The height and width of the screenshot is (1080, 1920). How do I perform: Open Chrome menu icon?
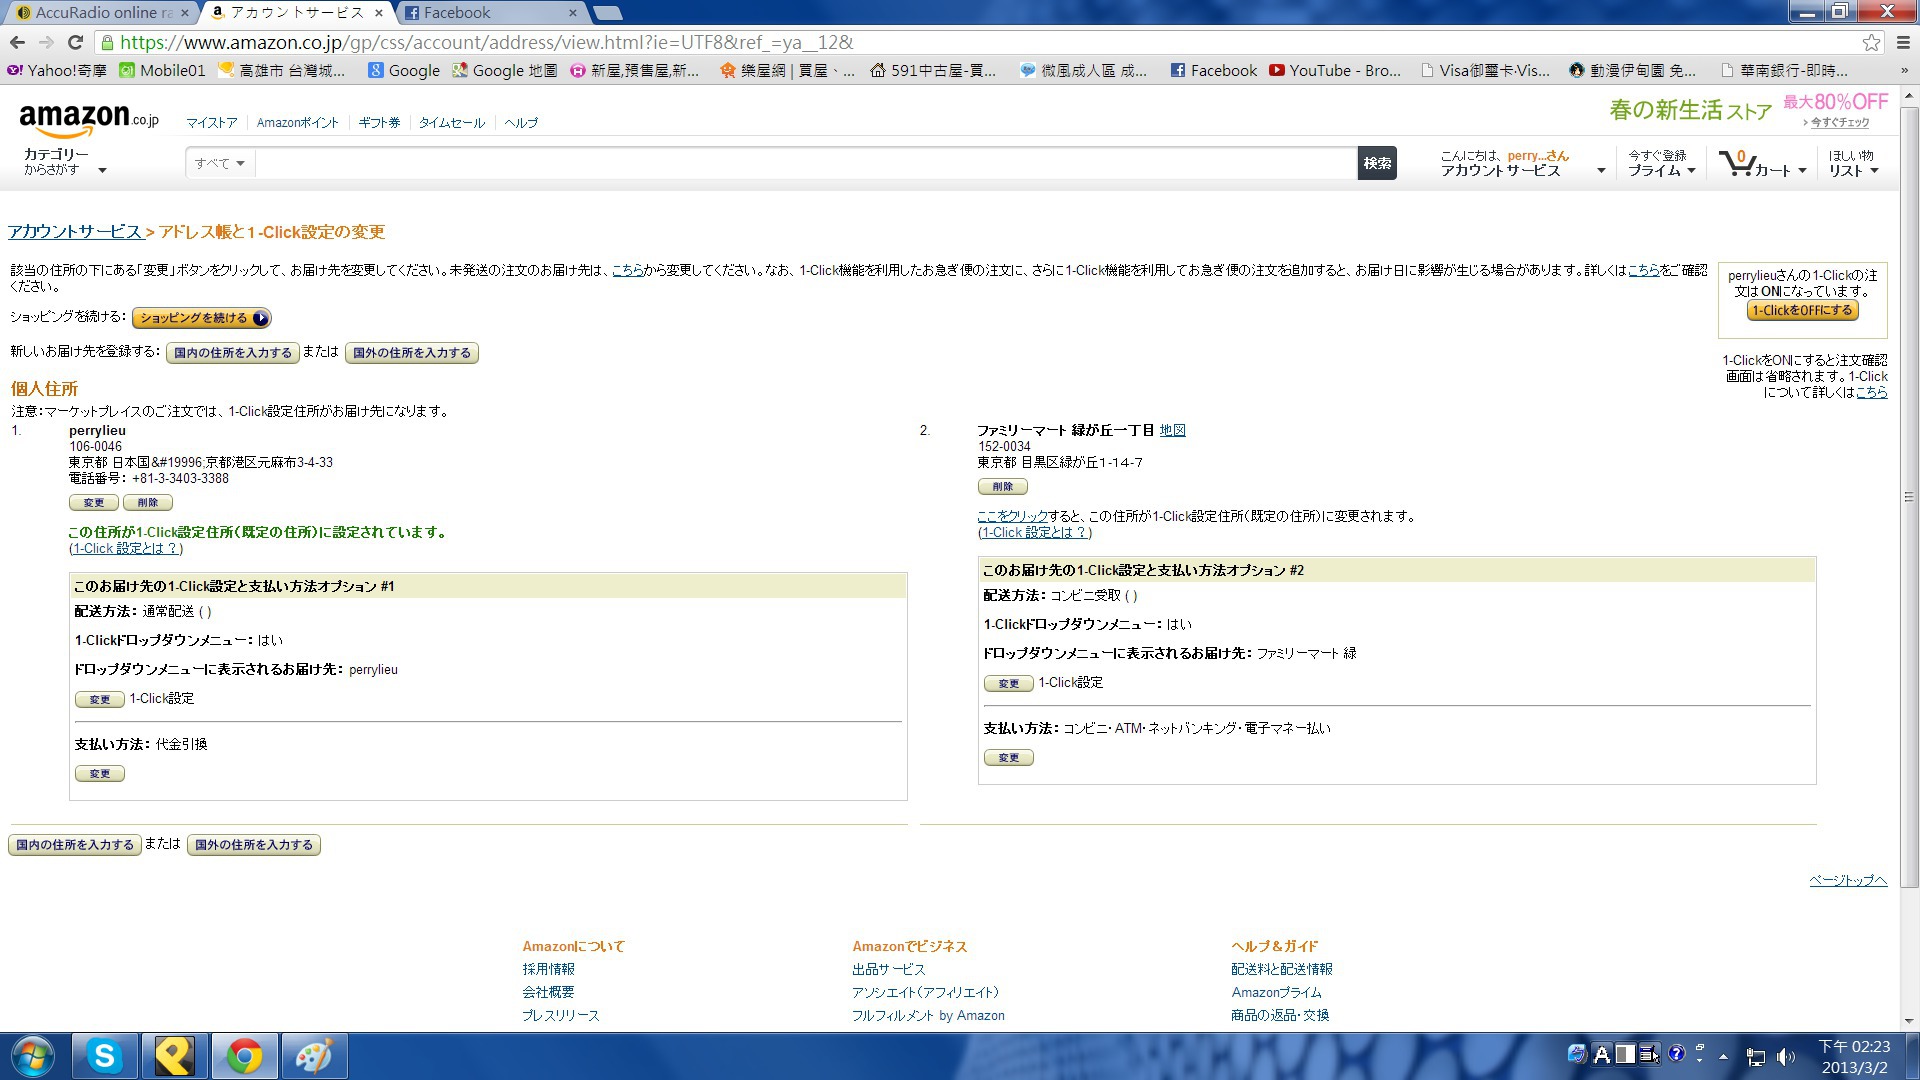pos(1903,42)
